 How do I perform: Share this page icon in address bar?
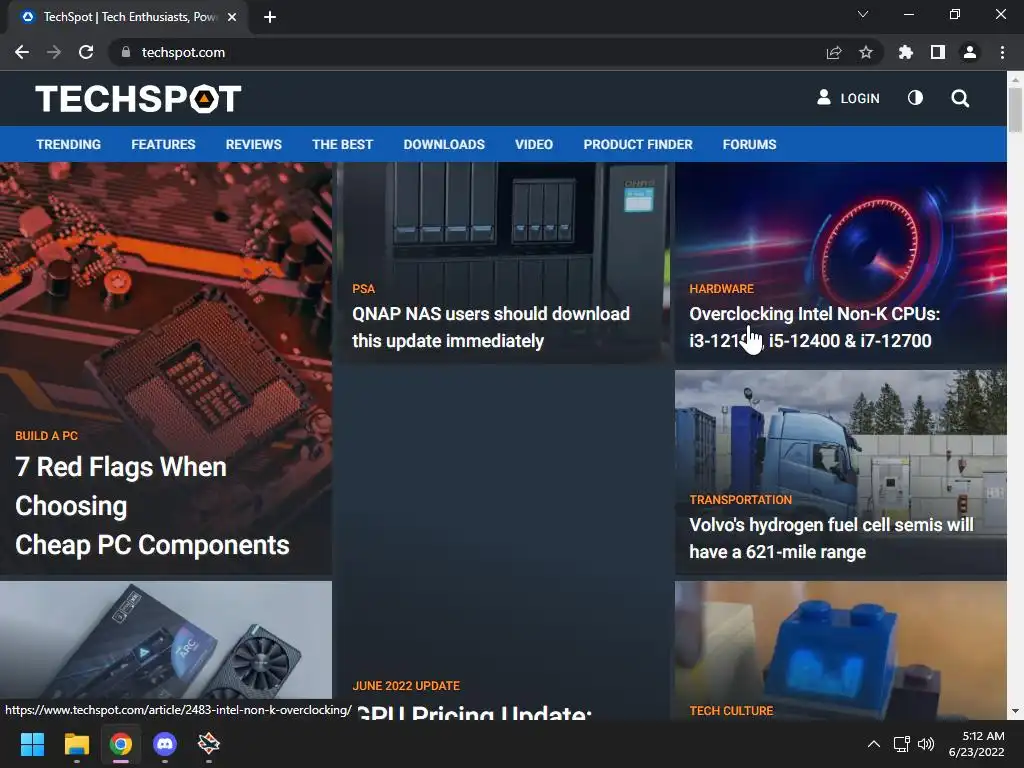tap(834, 52)
